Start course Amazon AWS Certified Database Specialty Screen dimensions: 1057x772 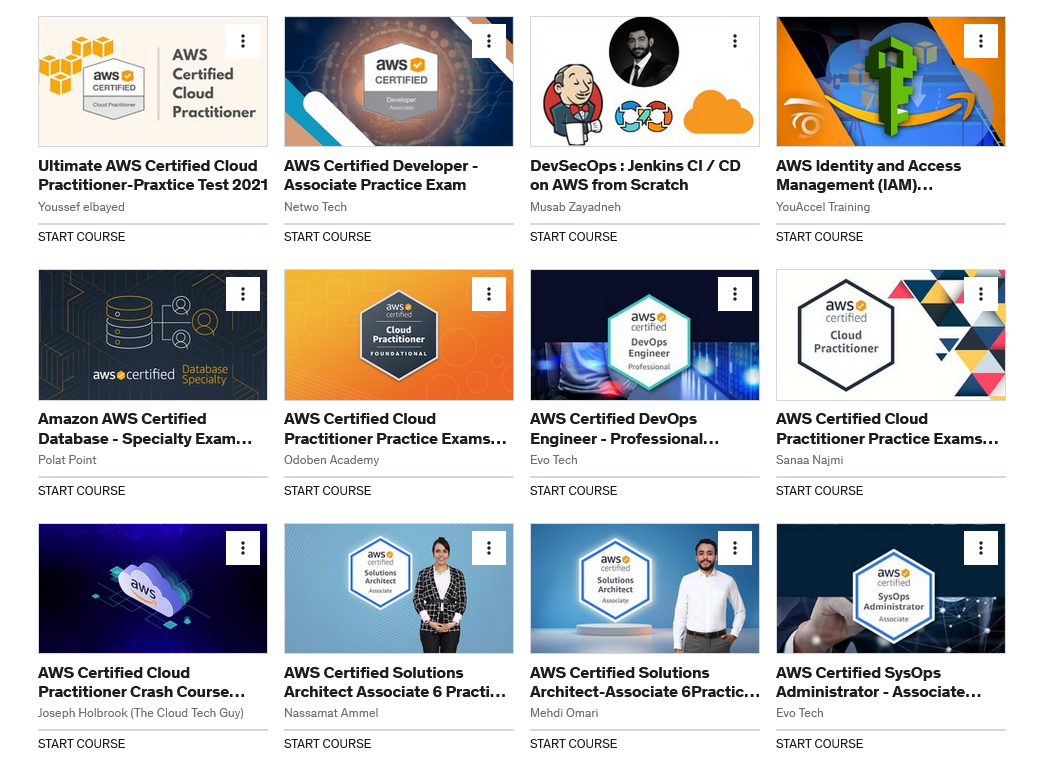[82, 491]
